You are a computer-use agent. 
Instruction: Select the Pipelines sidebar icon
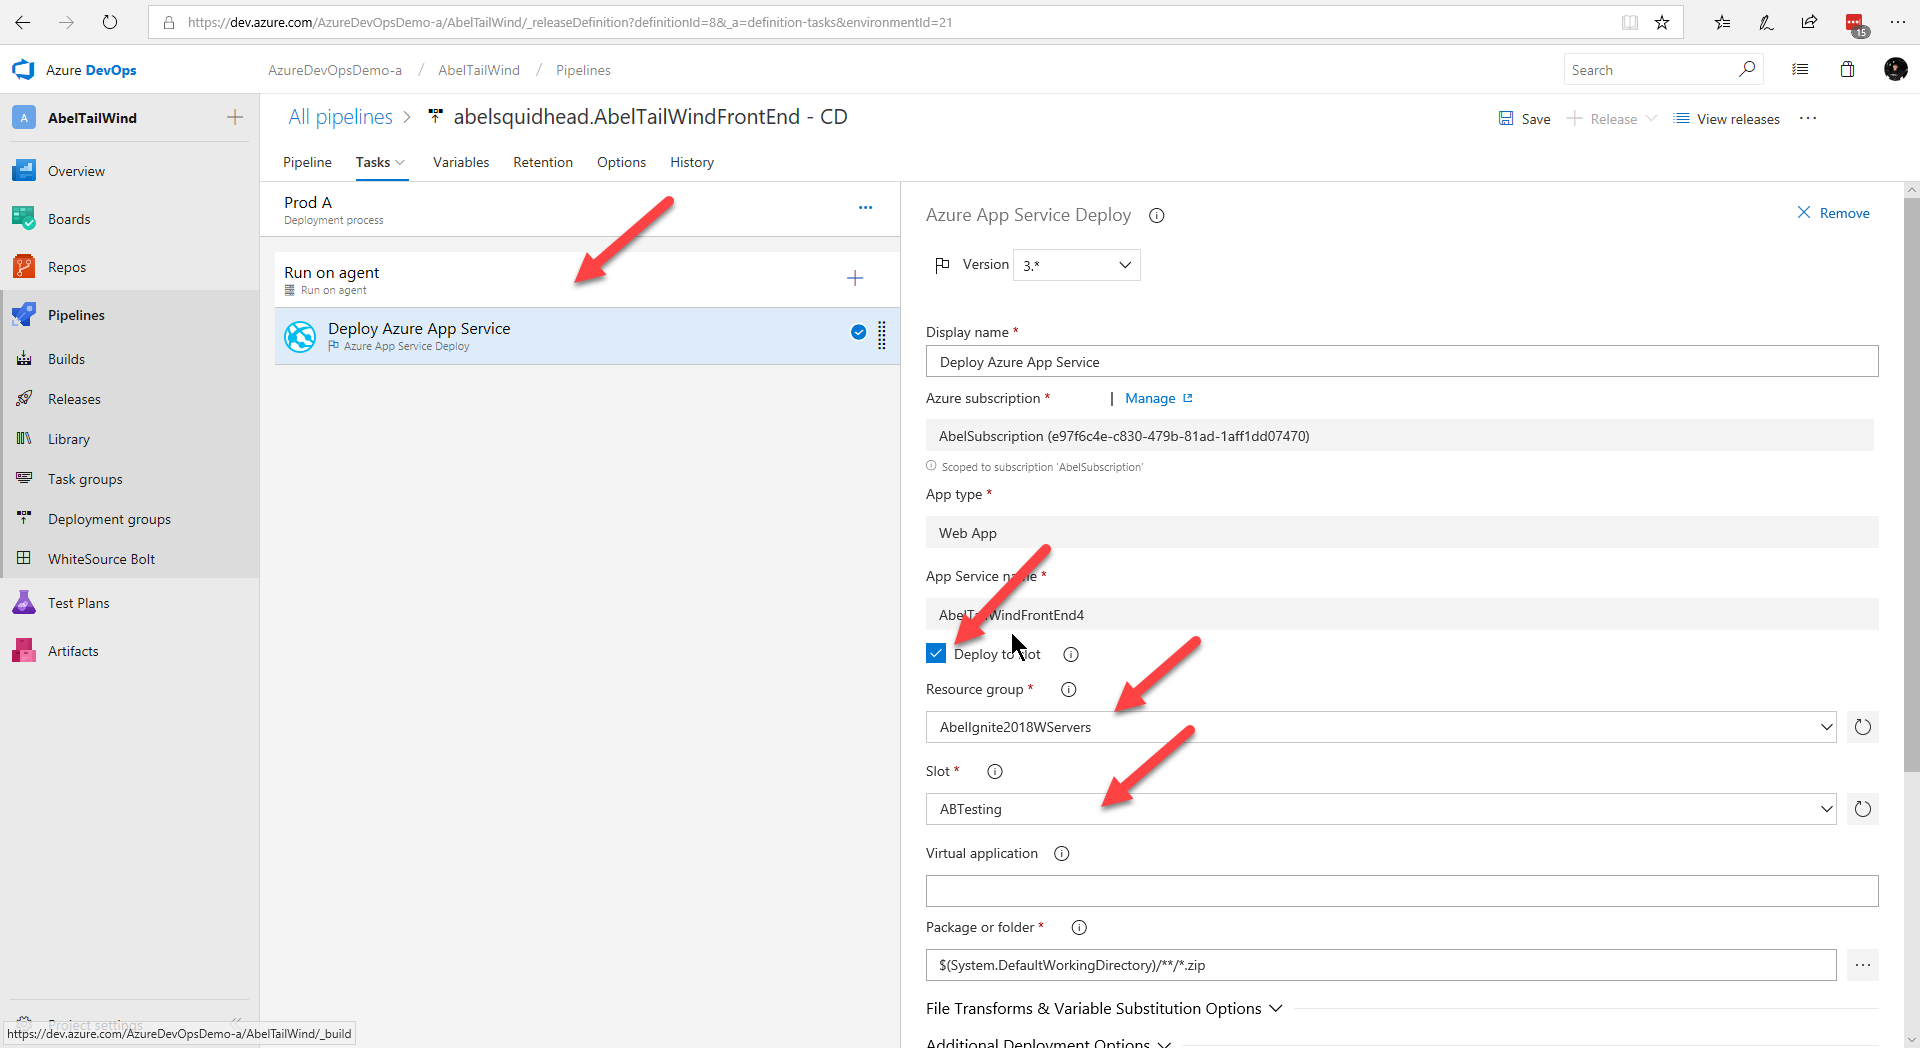coord(24,315)
